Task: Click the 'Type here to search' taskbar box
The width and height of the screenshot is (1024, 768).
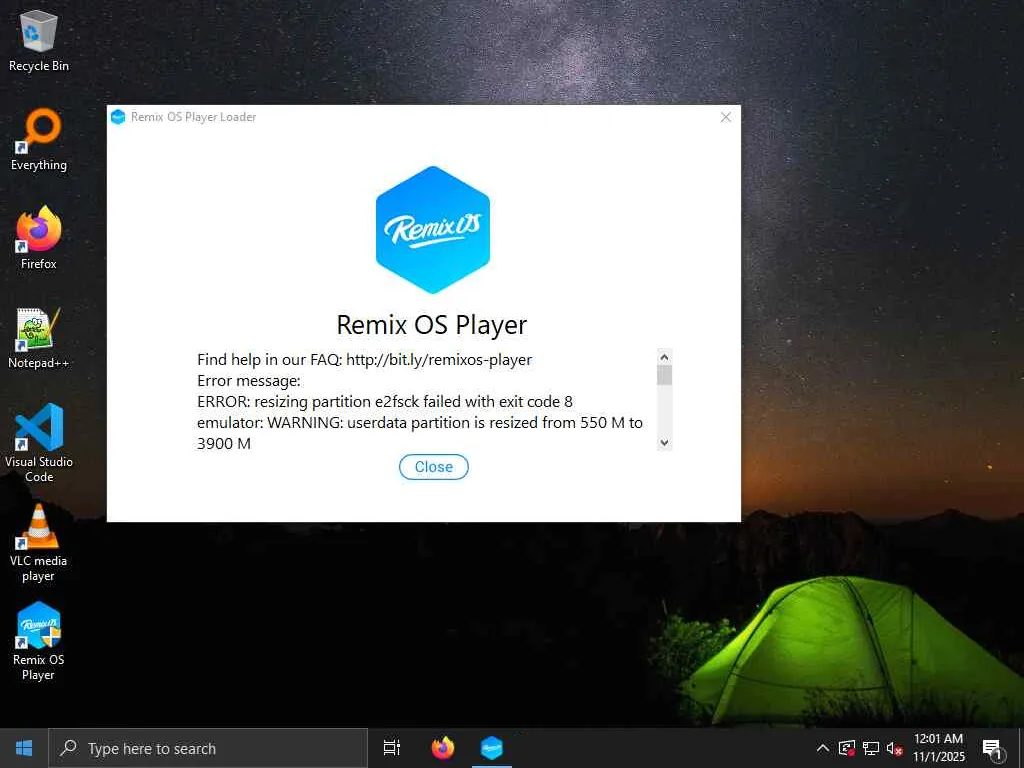Action: coord(208,748)
